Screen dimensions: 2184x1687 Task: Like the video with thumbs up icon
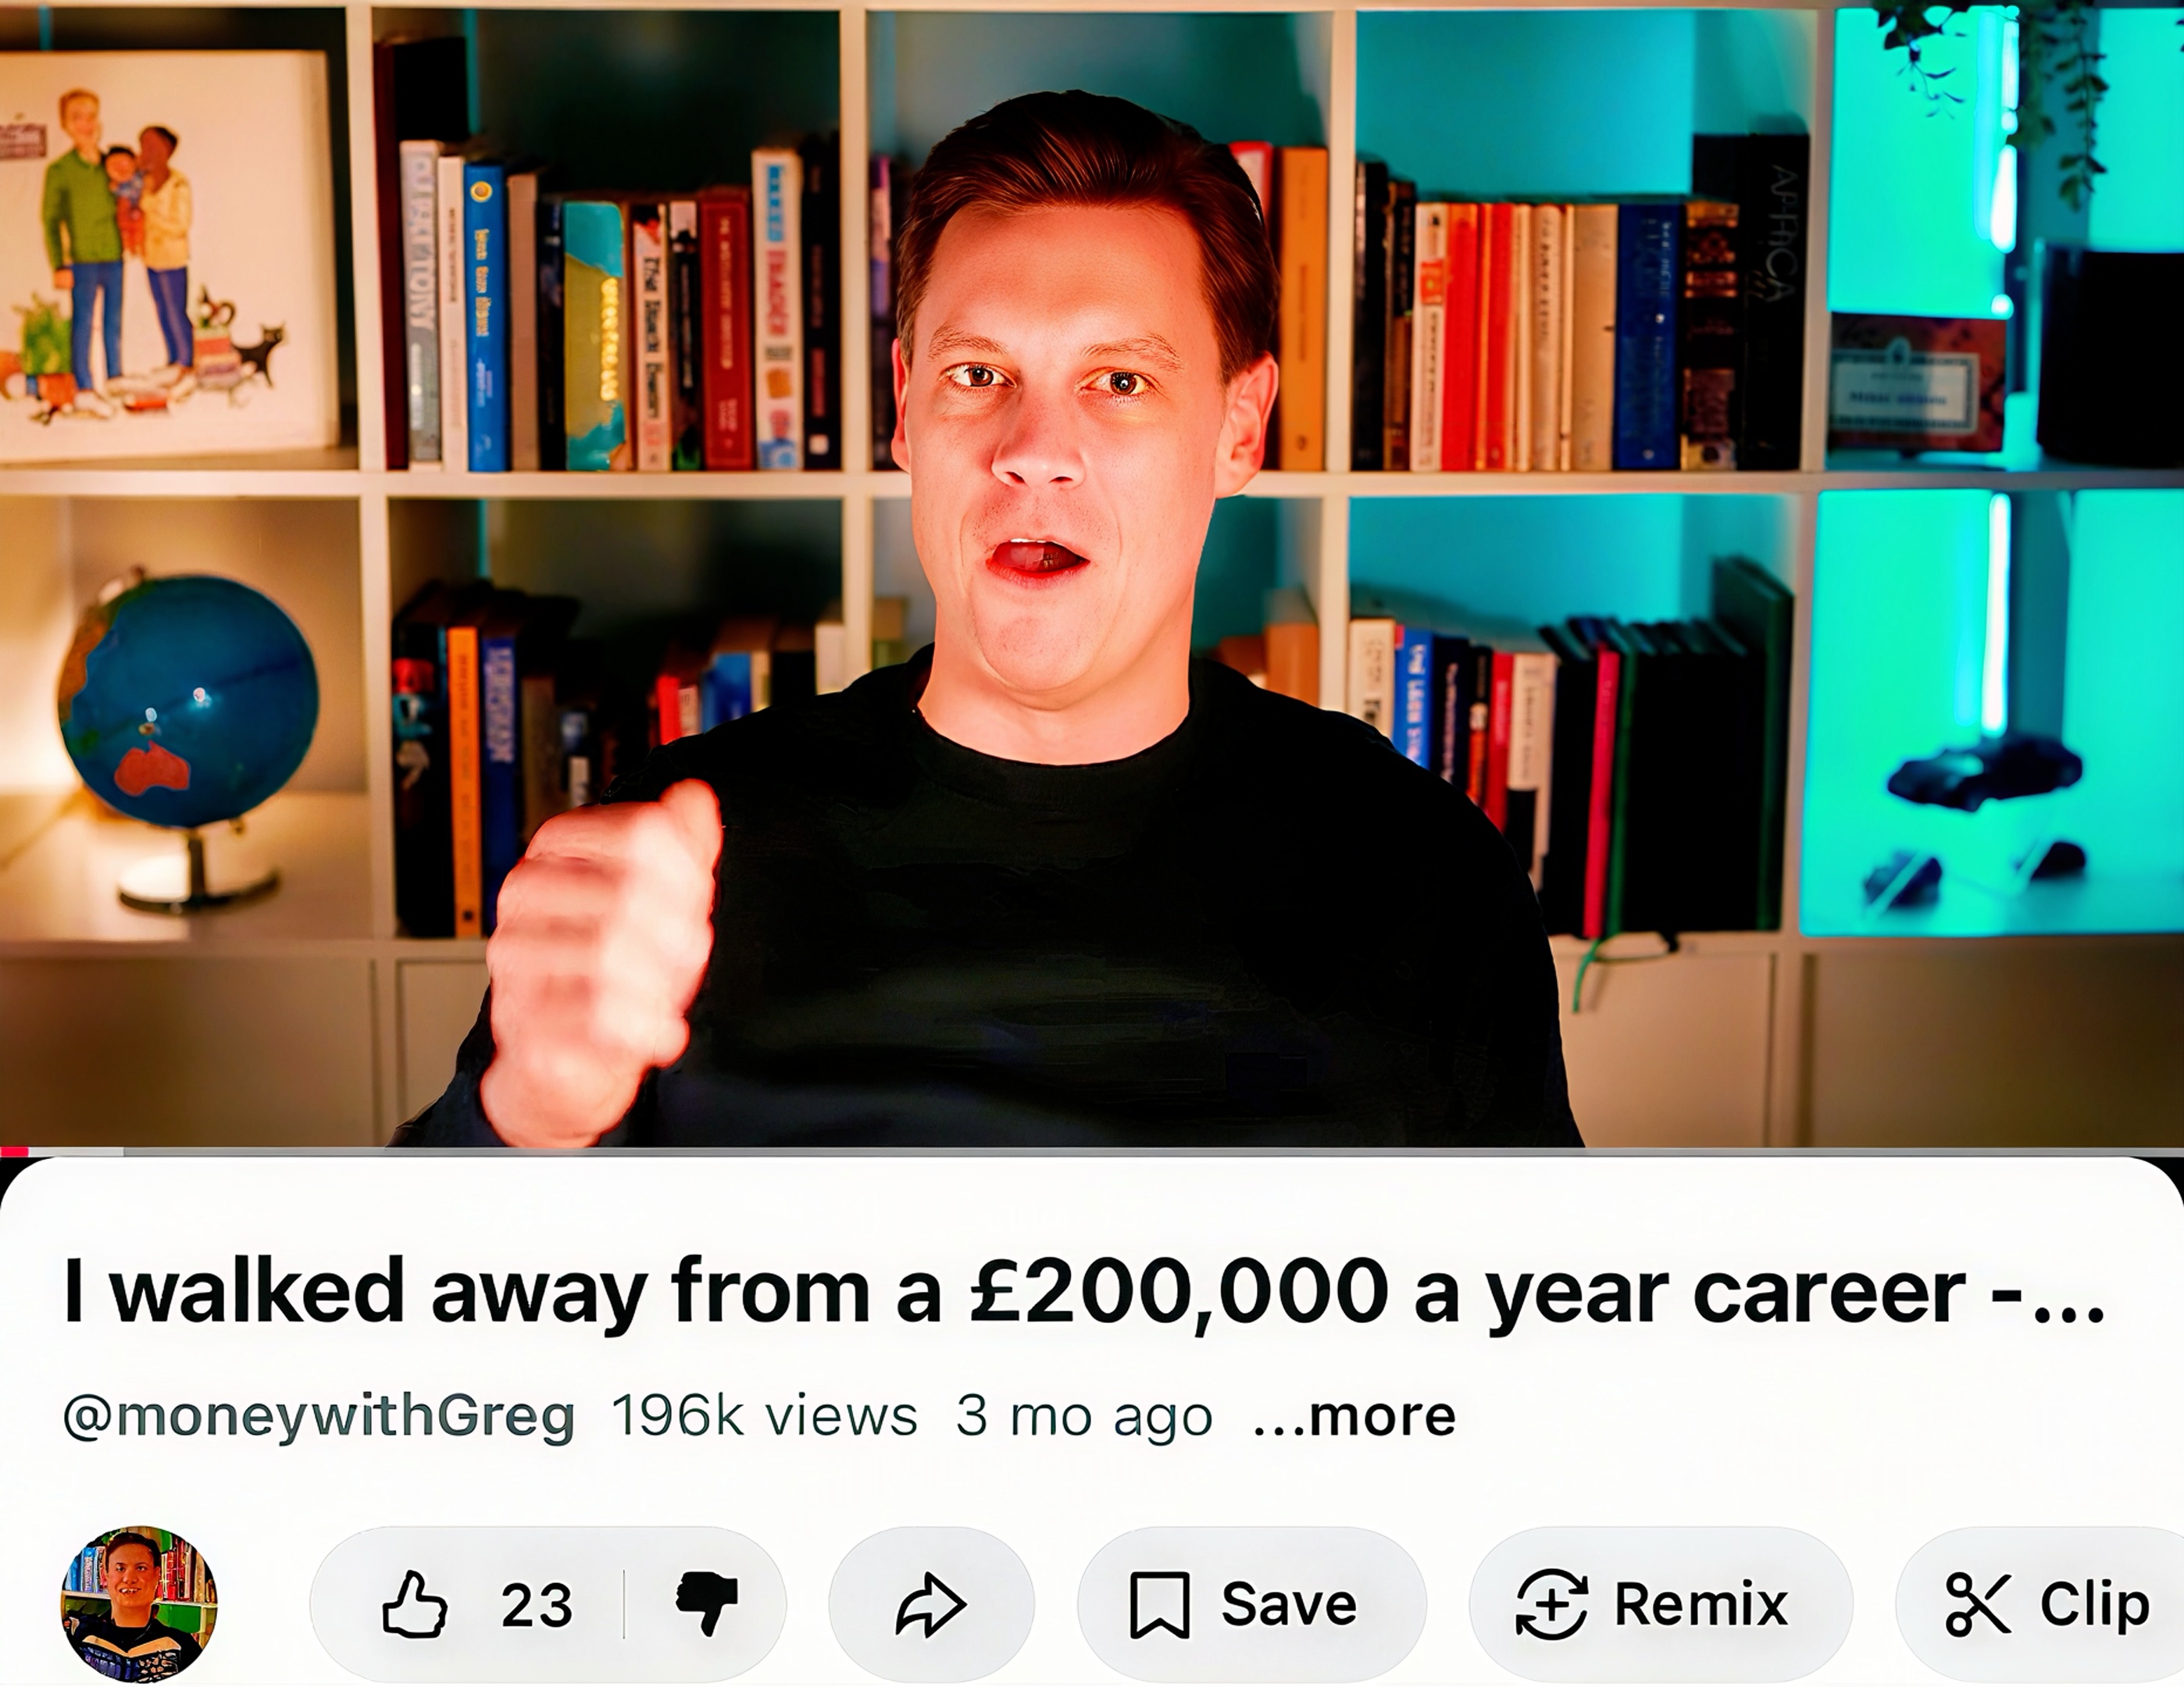pyautogui.click(x=414, y=1604)
